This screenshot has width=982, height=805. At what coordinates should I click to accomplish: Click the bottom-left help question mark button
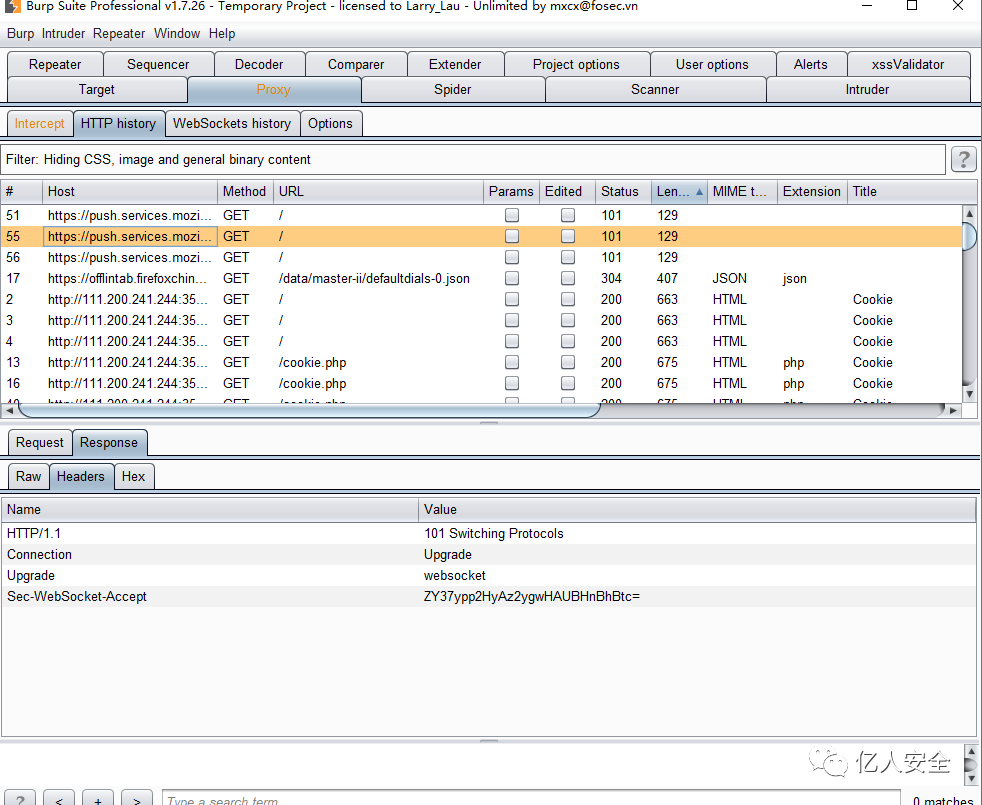click(20, 798)
